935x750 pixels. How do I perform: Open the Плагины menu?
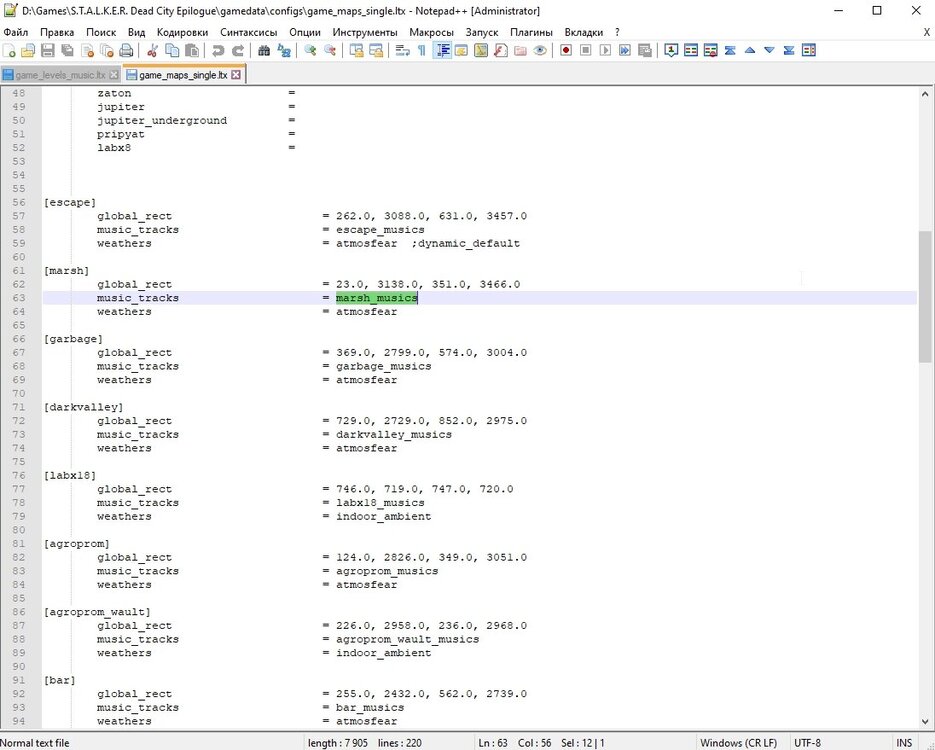tap(531, 32)
